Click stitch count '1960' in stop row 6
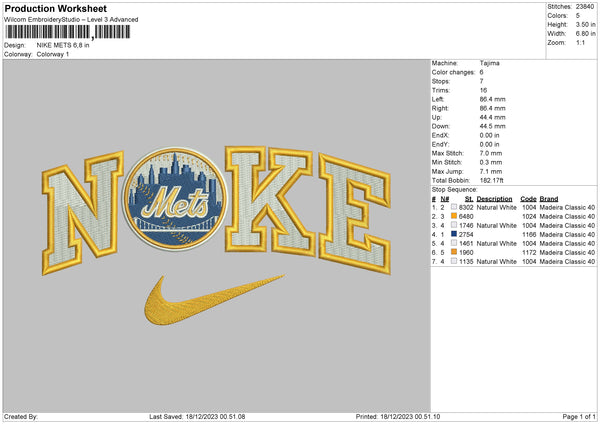This screenshot has height=424, width=600. point(466,253)
